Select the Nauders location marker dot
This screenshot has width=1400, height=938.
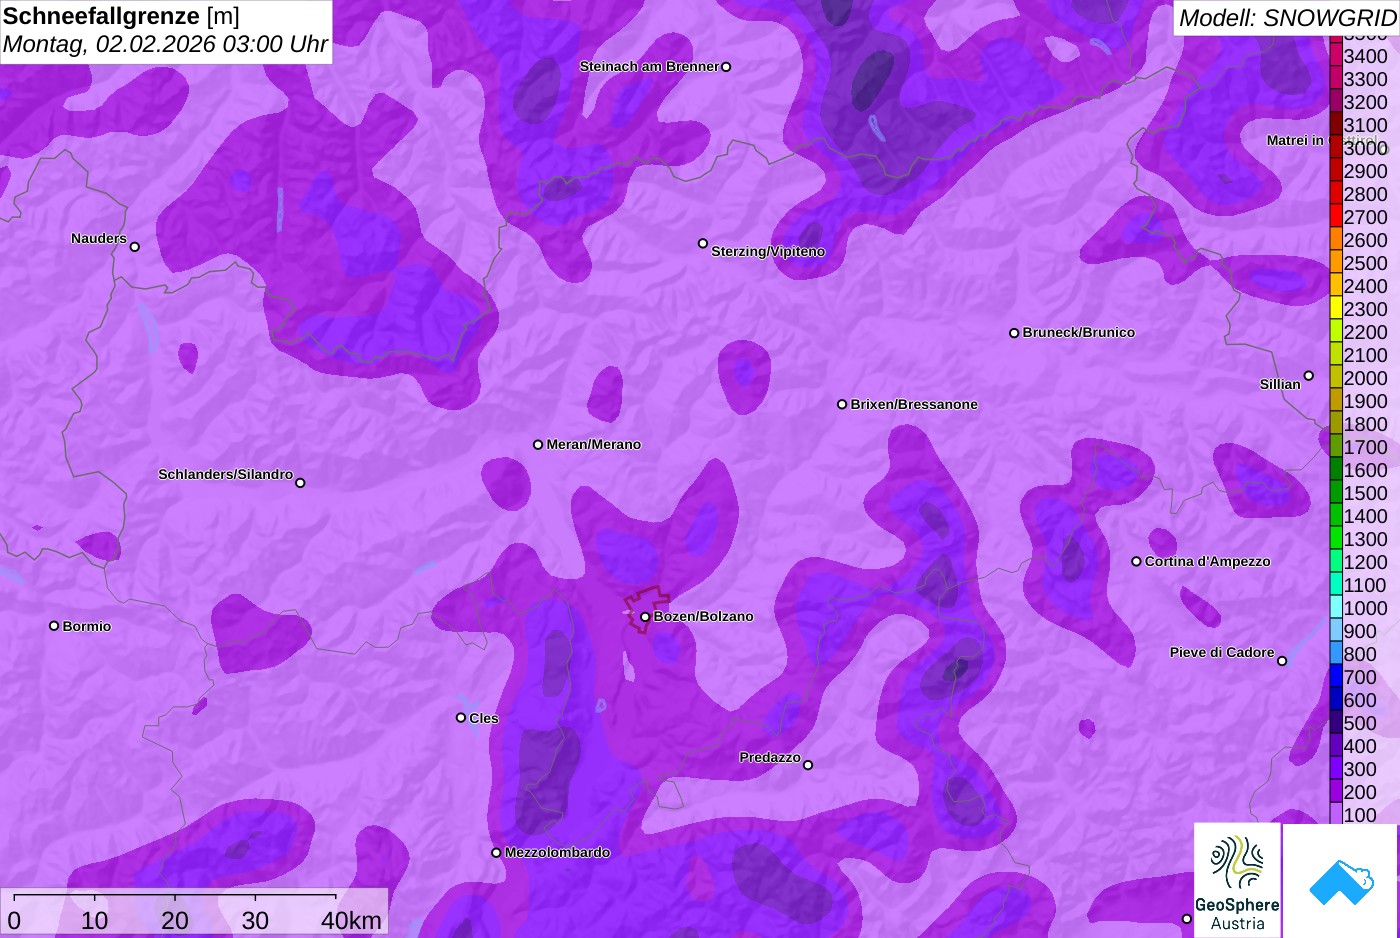click(135, 247)
